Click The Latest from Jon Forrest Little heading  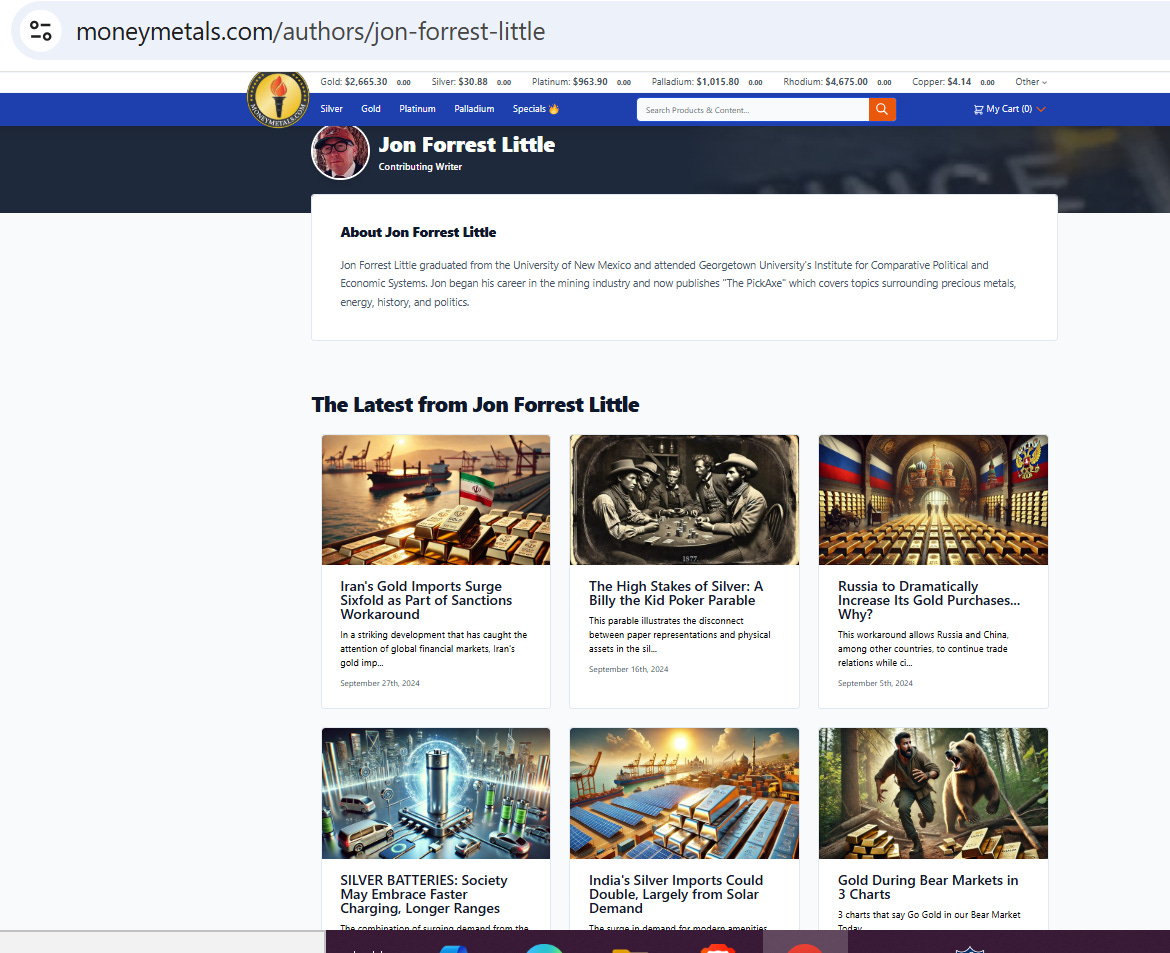475,404
